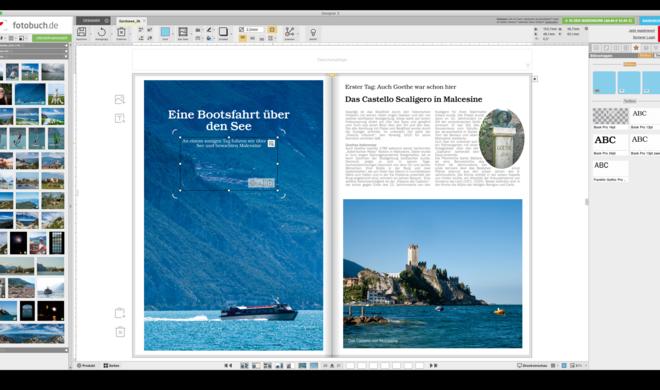Image resolution: width=660 pixels, height=390 pixels.
Task: Click the light bulb help icon
Action: [313, 32]
